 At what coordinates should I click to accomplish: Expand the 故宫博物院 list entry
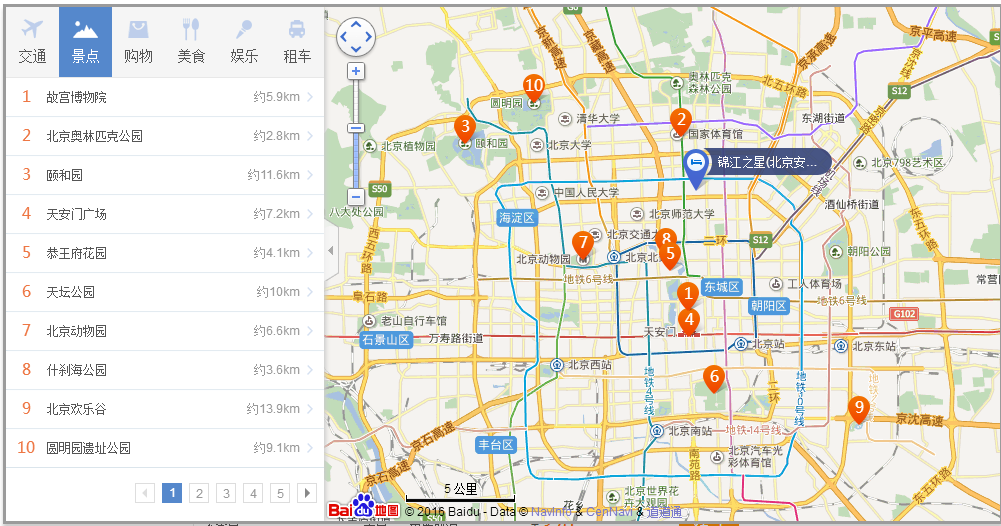[165, 97]
